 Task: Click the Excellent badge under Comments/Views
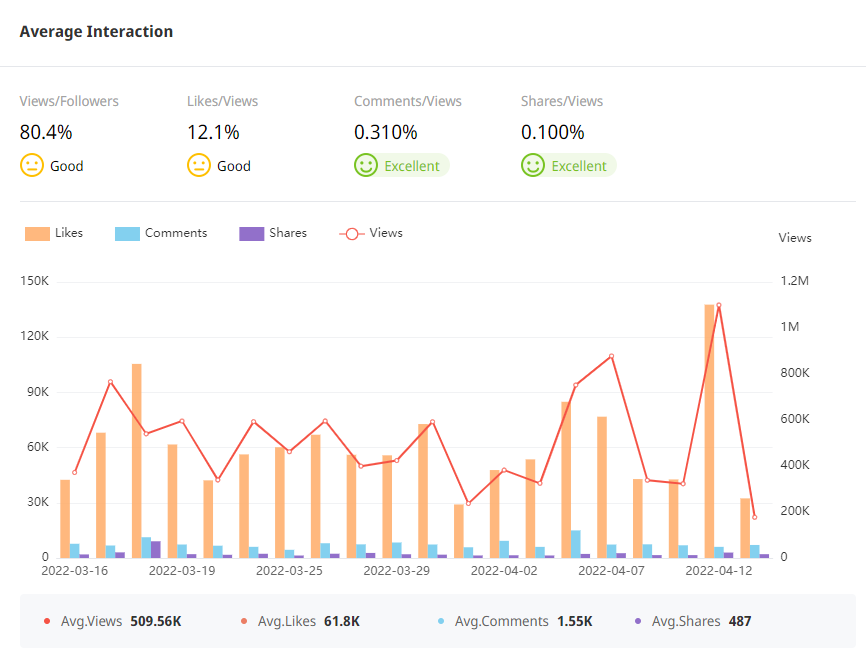point(412,166)
